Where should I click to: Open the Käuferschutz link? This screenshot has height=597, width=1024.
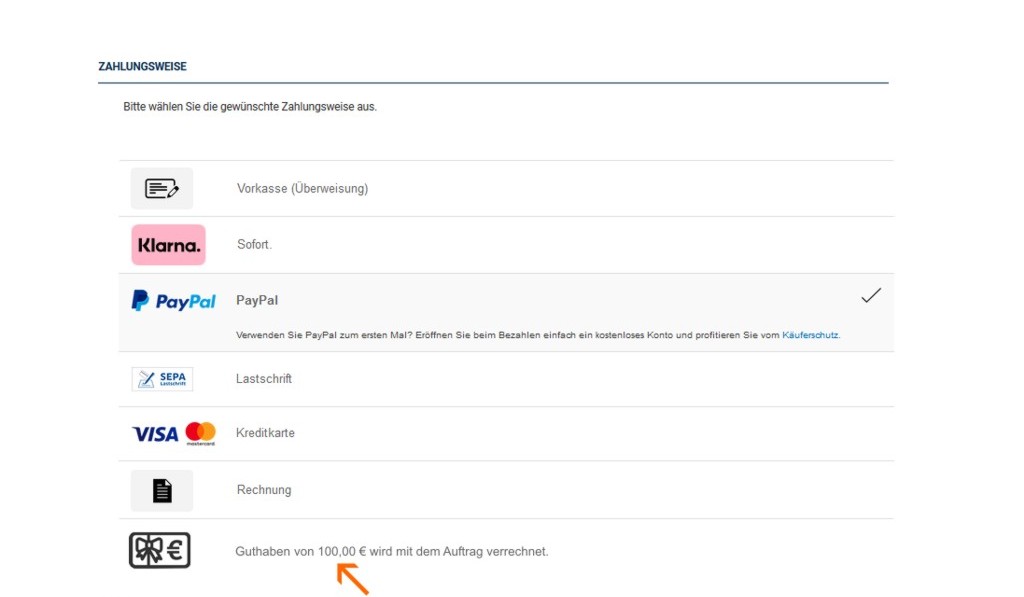tap(810, 335)
